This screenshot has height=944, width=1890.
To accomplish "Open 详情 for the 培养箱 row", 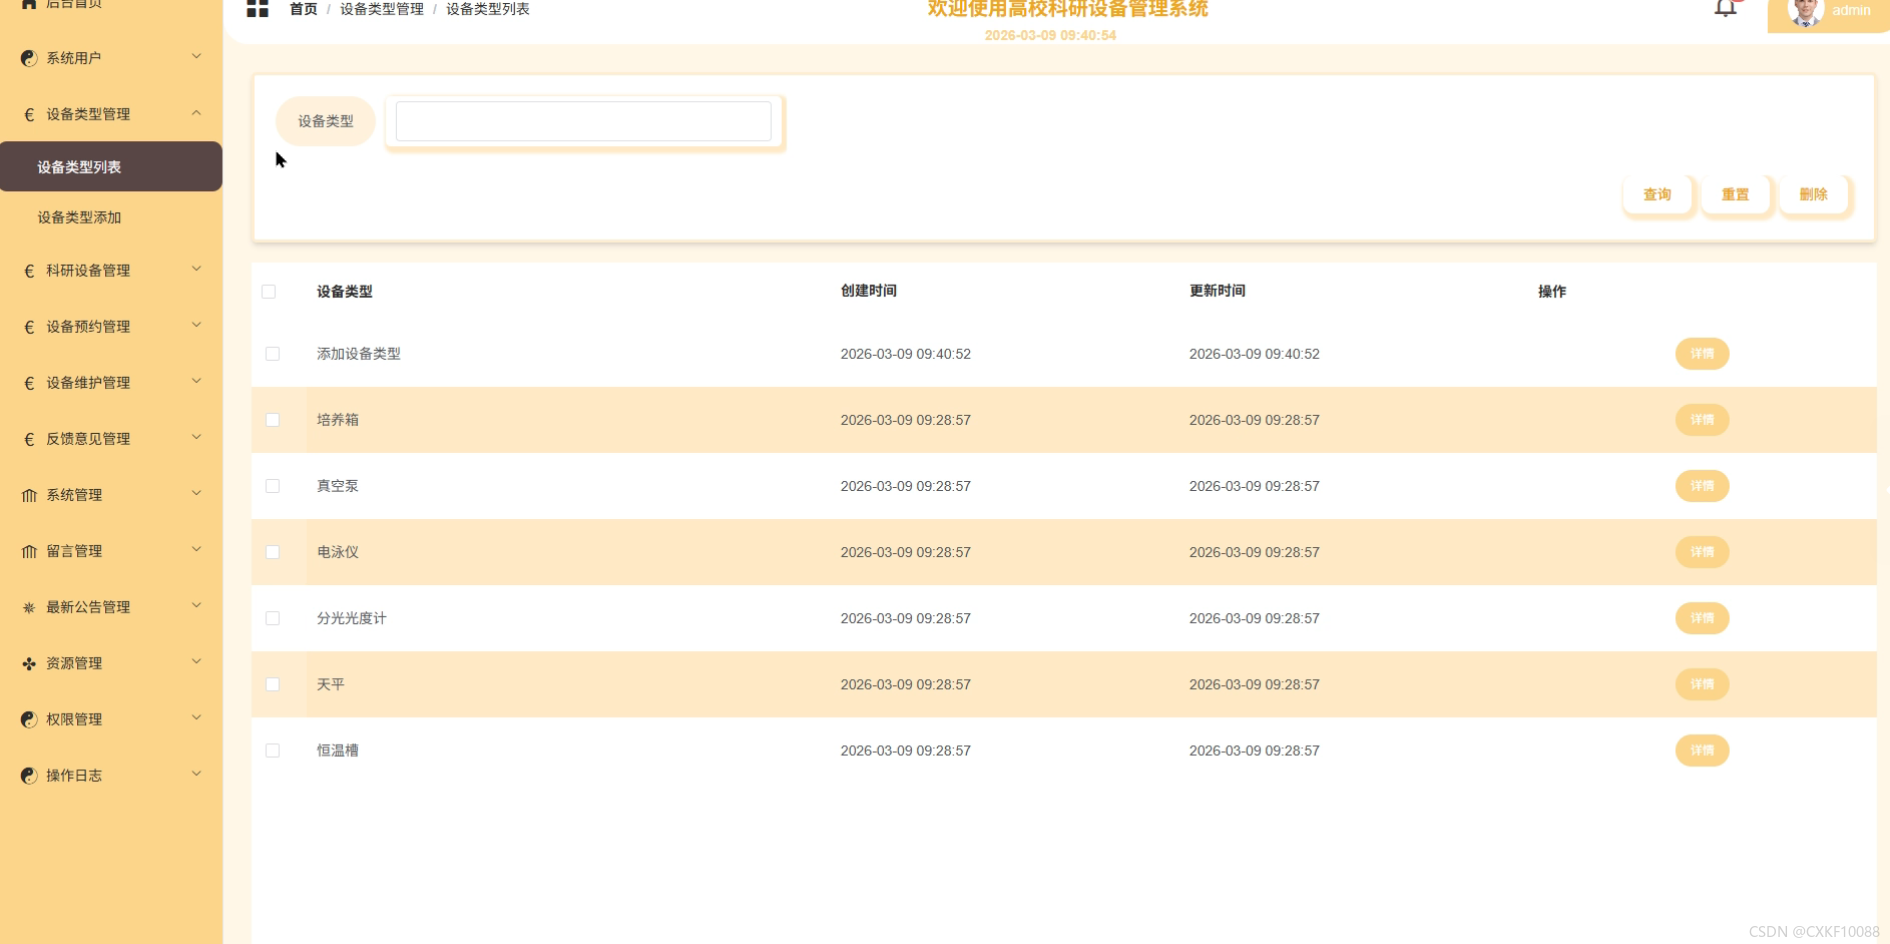I will point(1702,420).
